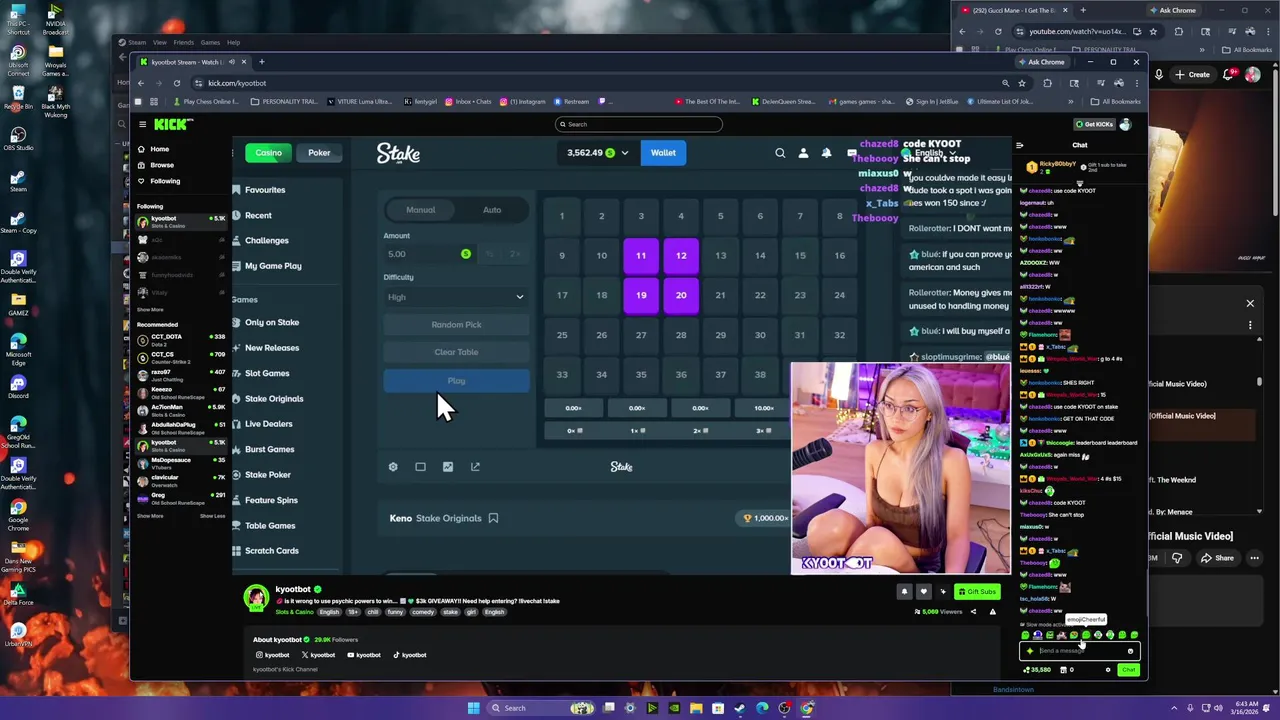Click the Wallet button
This screenshot has width=1280, height=720.
[x=663, y=153]
